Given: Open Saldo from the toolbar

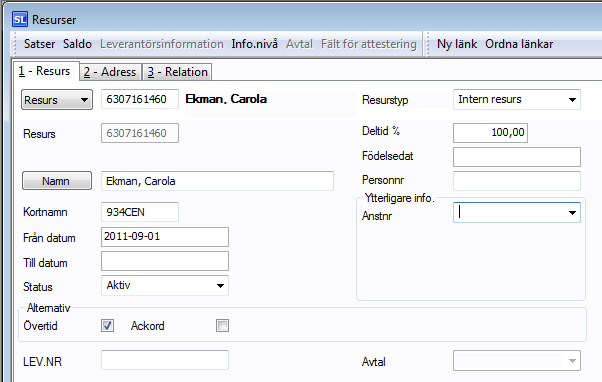Looking at the screenshot, I should (x=78, y=44).
